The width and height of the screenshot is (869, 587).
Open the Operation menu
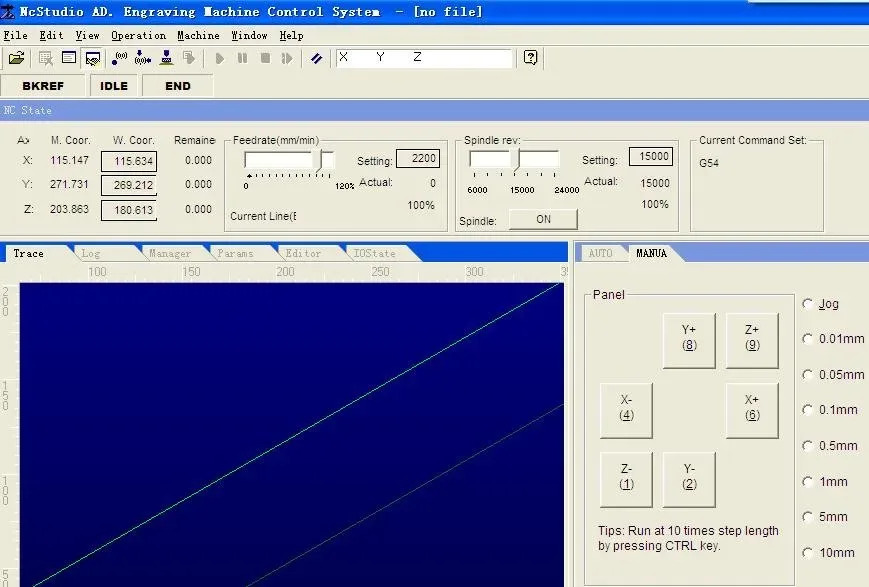coord(139,35)
